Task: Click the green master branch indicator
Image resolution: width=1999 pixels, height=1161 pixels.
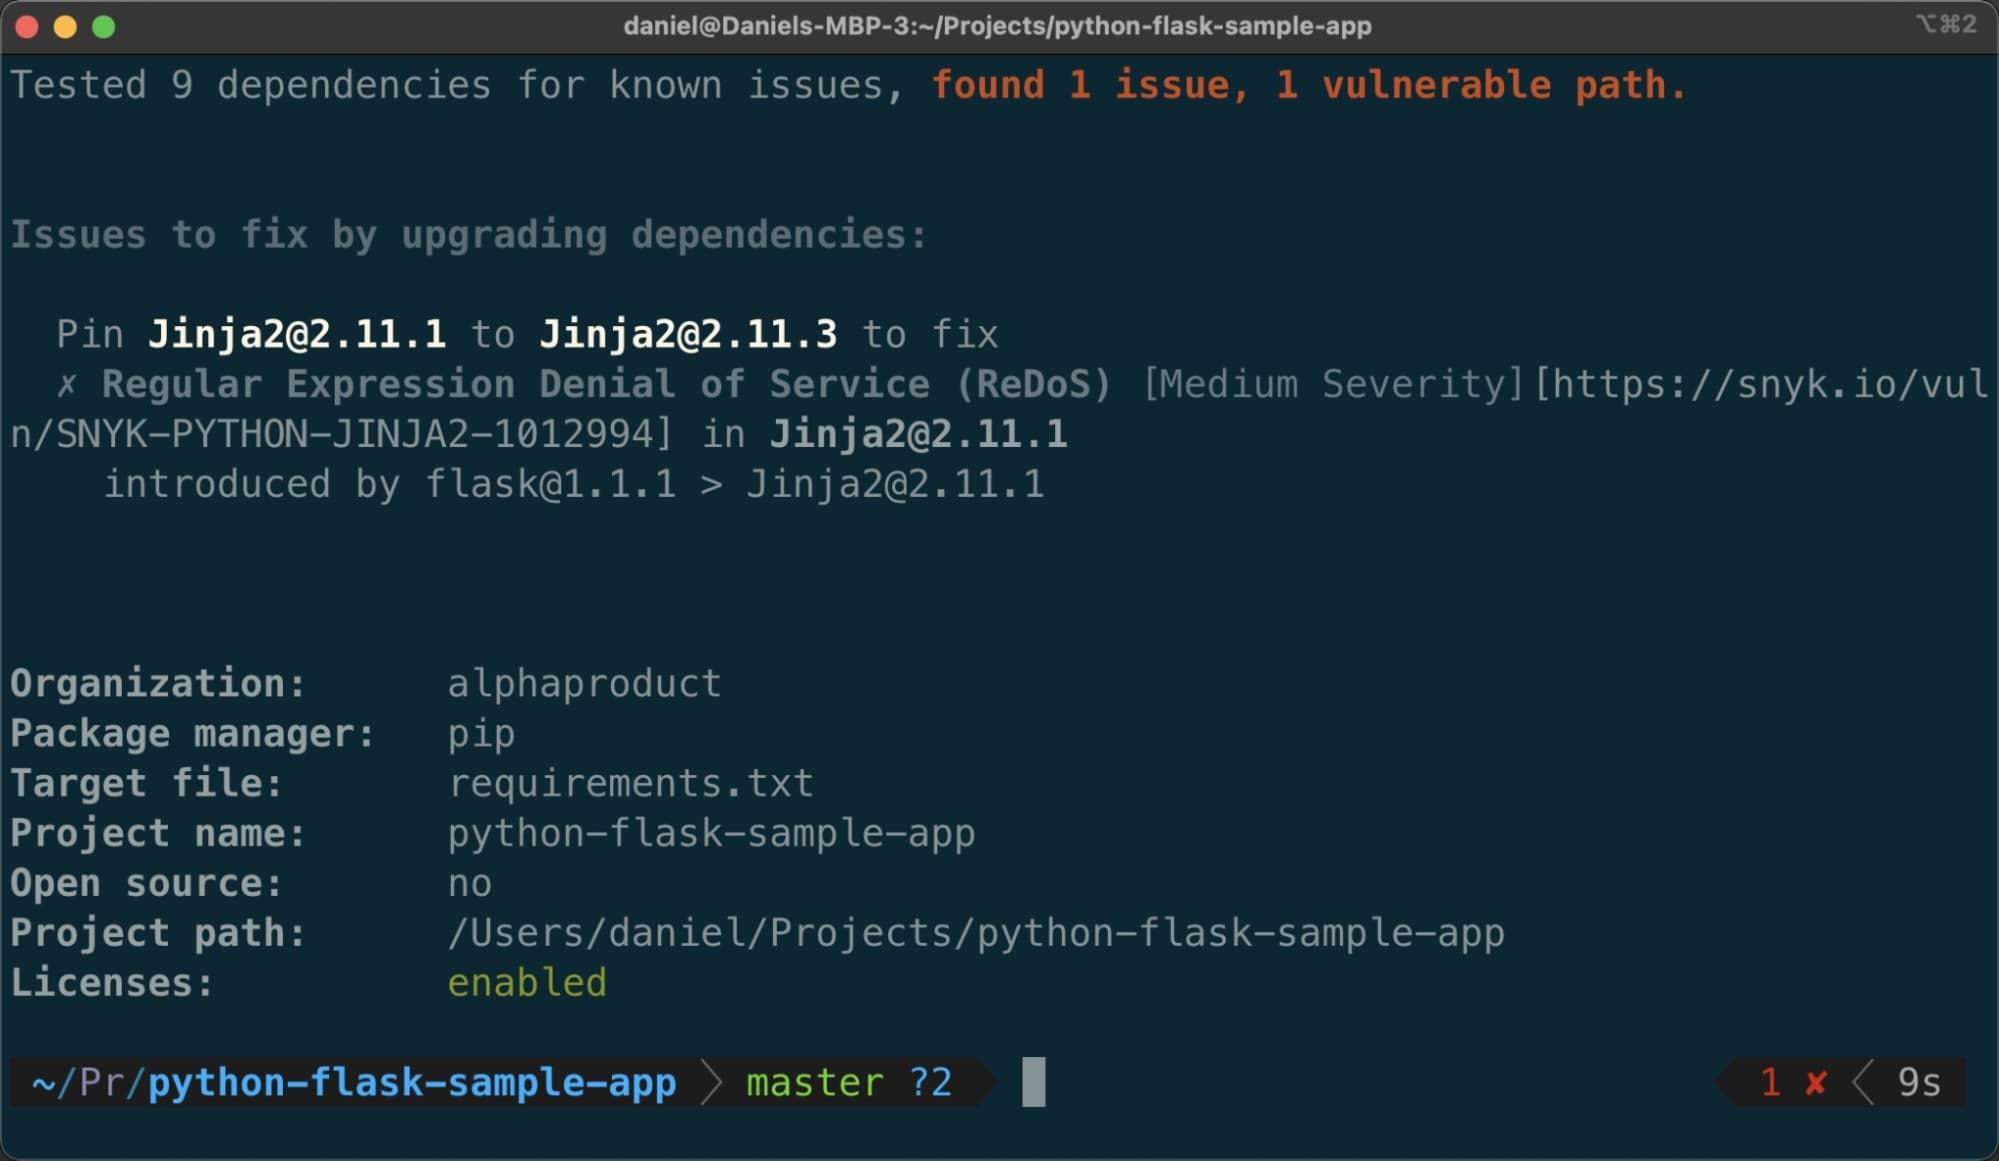Action: point(813,1082)
